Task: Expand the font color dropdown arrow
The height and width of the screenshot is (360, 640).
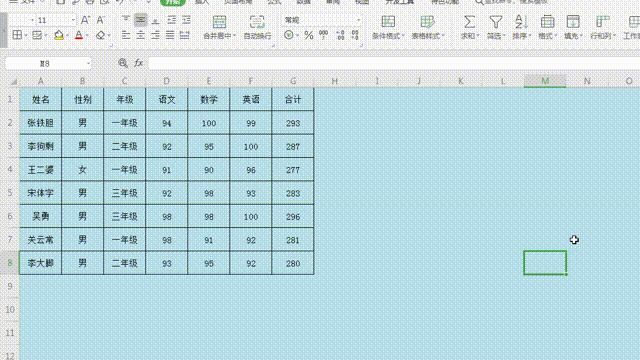Action: [87, 36]
